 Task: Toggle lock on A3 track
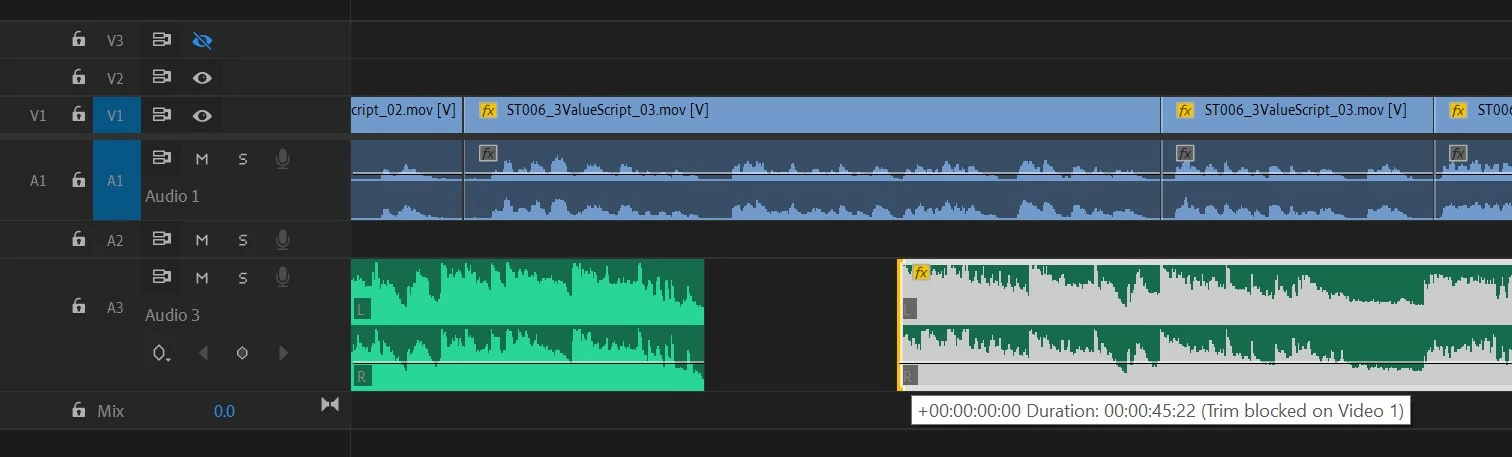coord(78,307)
